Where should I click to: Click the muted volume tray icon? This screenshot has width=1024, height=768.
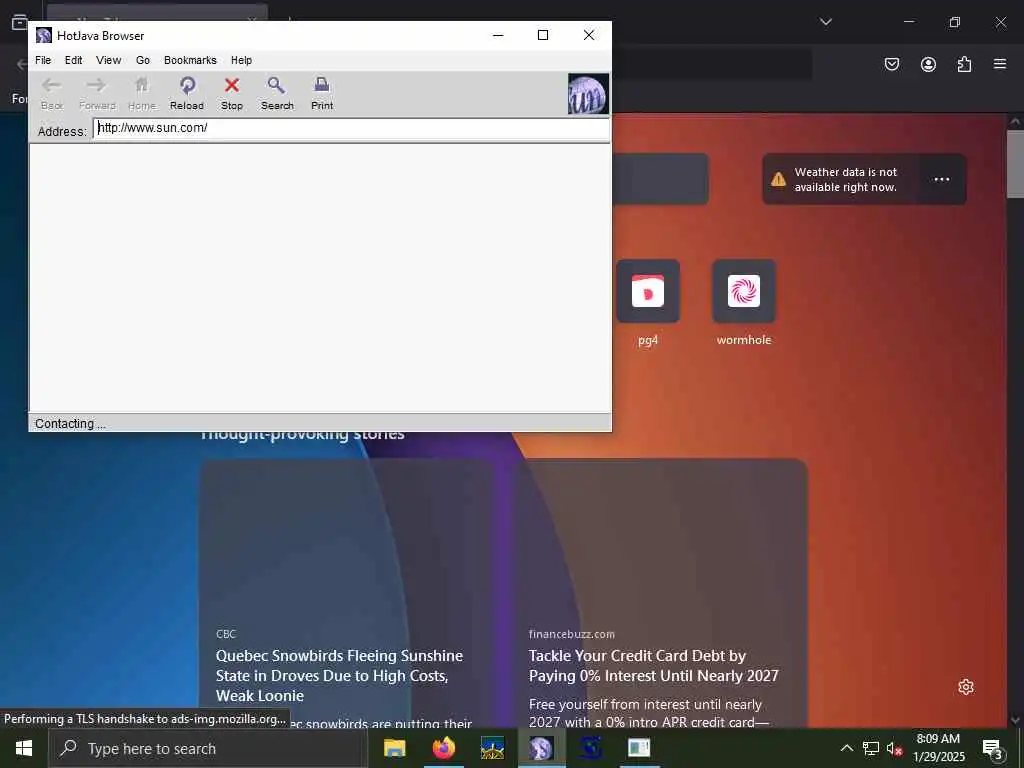894,748
